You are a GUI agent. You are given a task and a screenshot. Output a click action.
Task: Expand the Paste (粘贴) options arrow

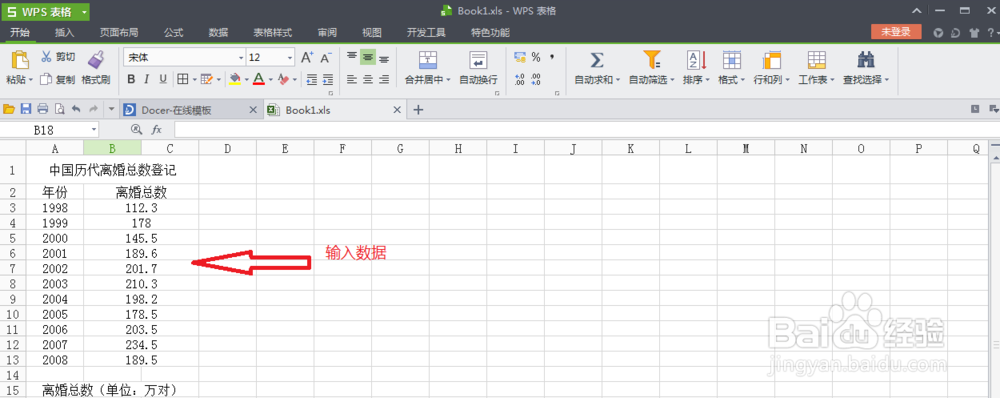coord(31,80)
